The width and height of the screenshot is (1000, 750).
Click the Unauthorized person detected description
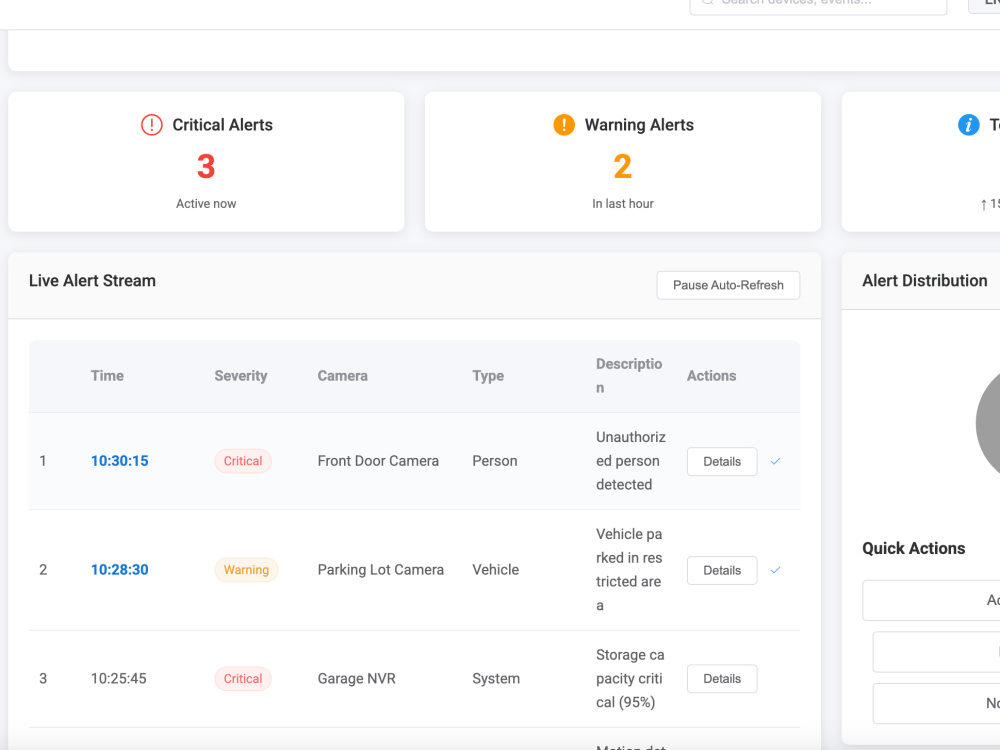coord(631,461)
